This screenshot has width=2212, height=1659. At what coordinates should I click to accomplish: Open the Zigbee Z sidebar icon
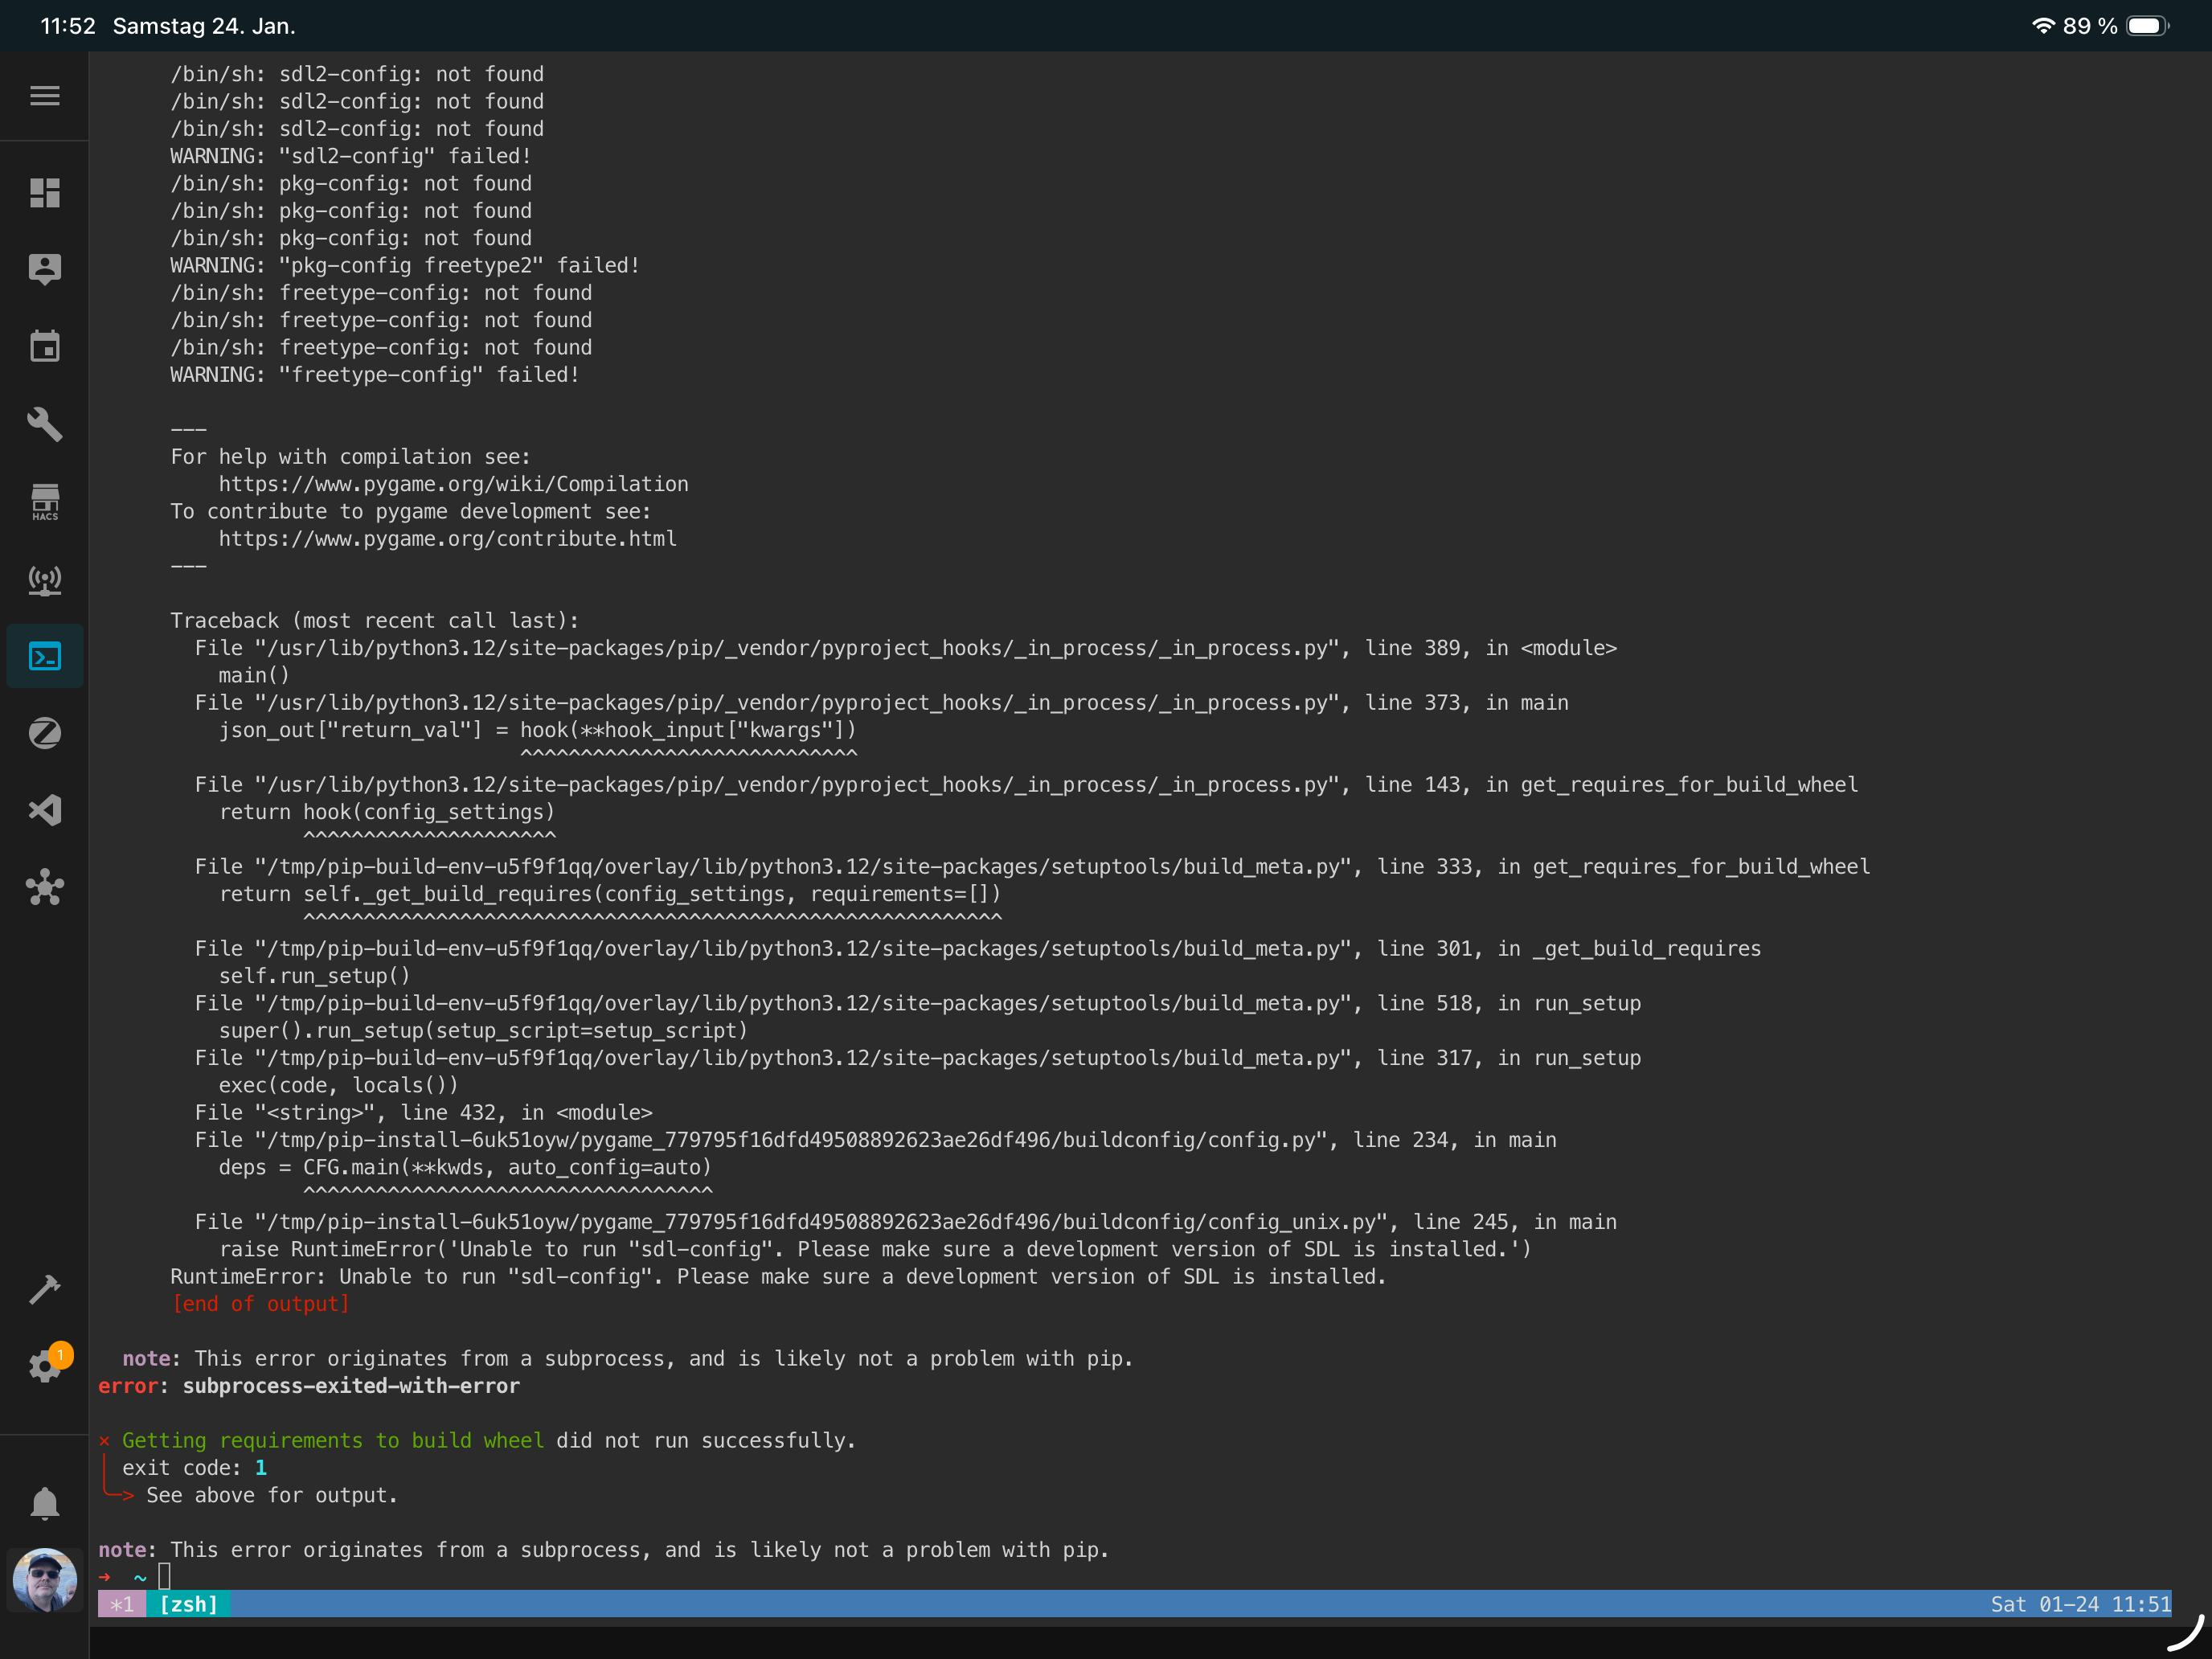[x=44, y=733]
